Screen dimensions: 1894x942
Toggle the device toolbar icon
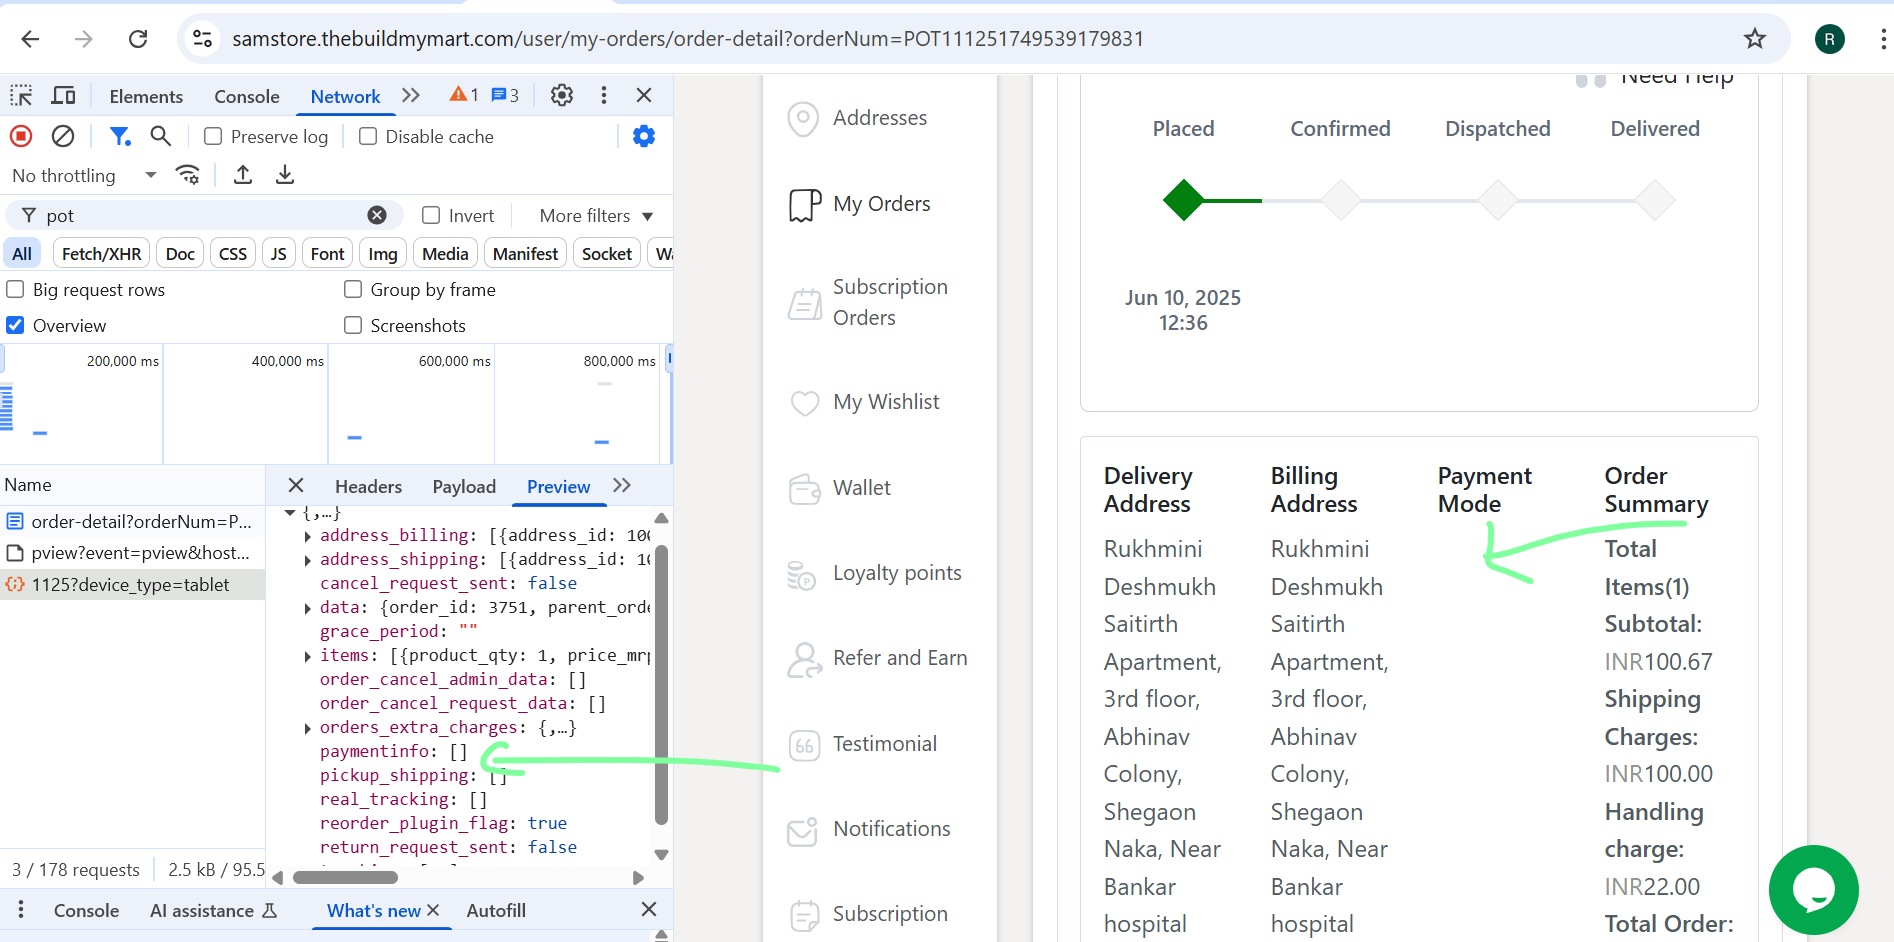(64, 95)
